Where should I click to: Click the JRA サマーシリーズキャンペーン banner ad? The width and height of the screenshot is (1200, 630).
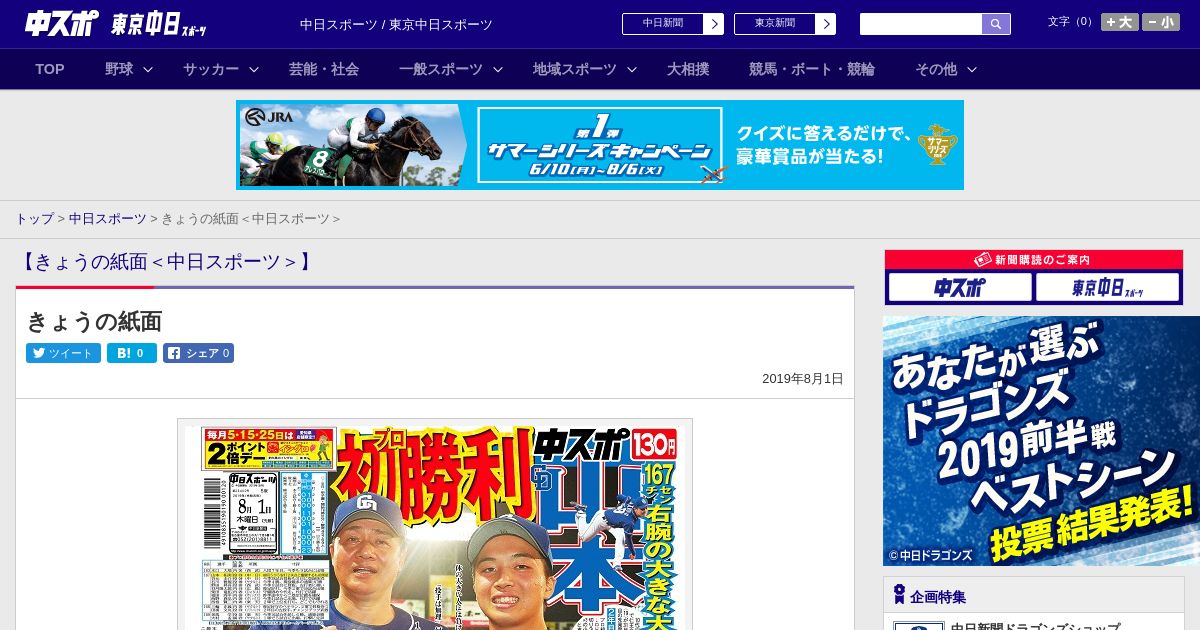(600, 145)
